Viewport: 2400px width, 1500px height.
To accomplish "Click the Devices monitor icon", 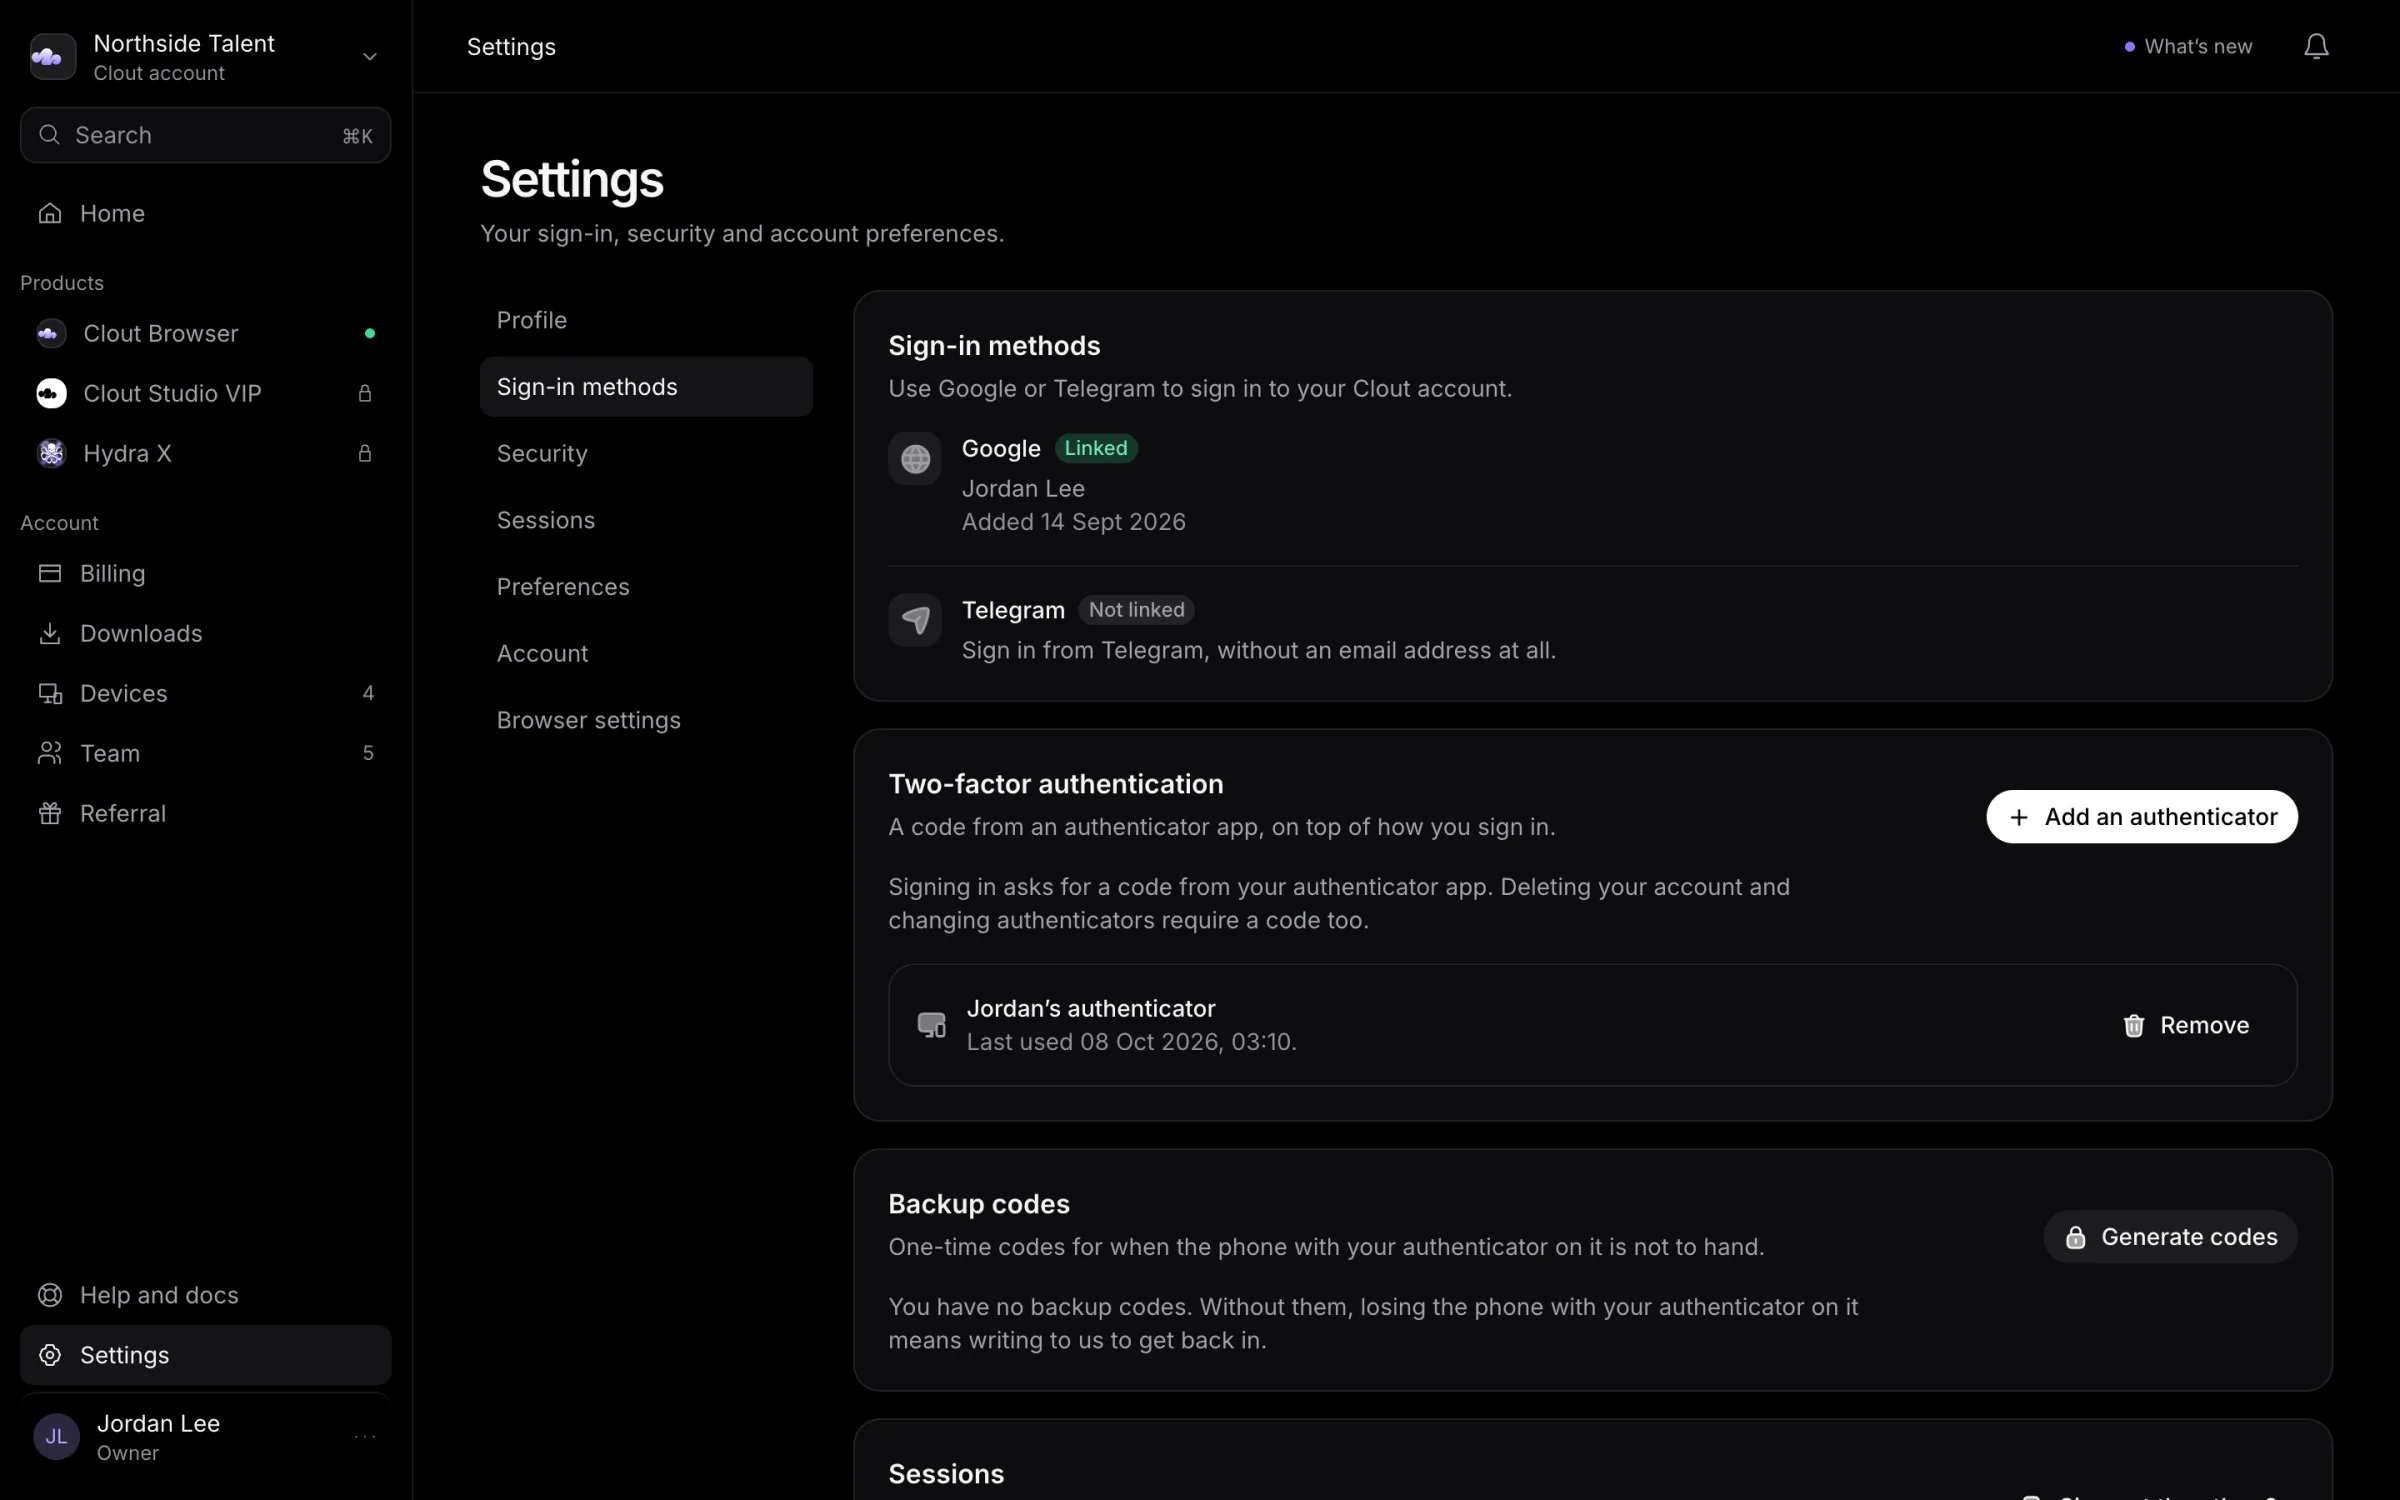I will pos(49,693).
